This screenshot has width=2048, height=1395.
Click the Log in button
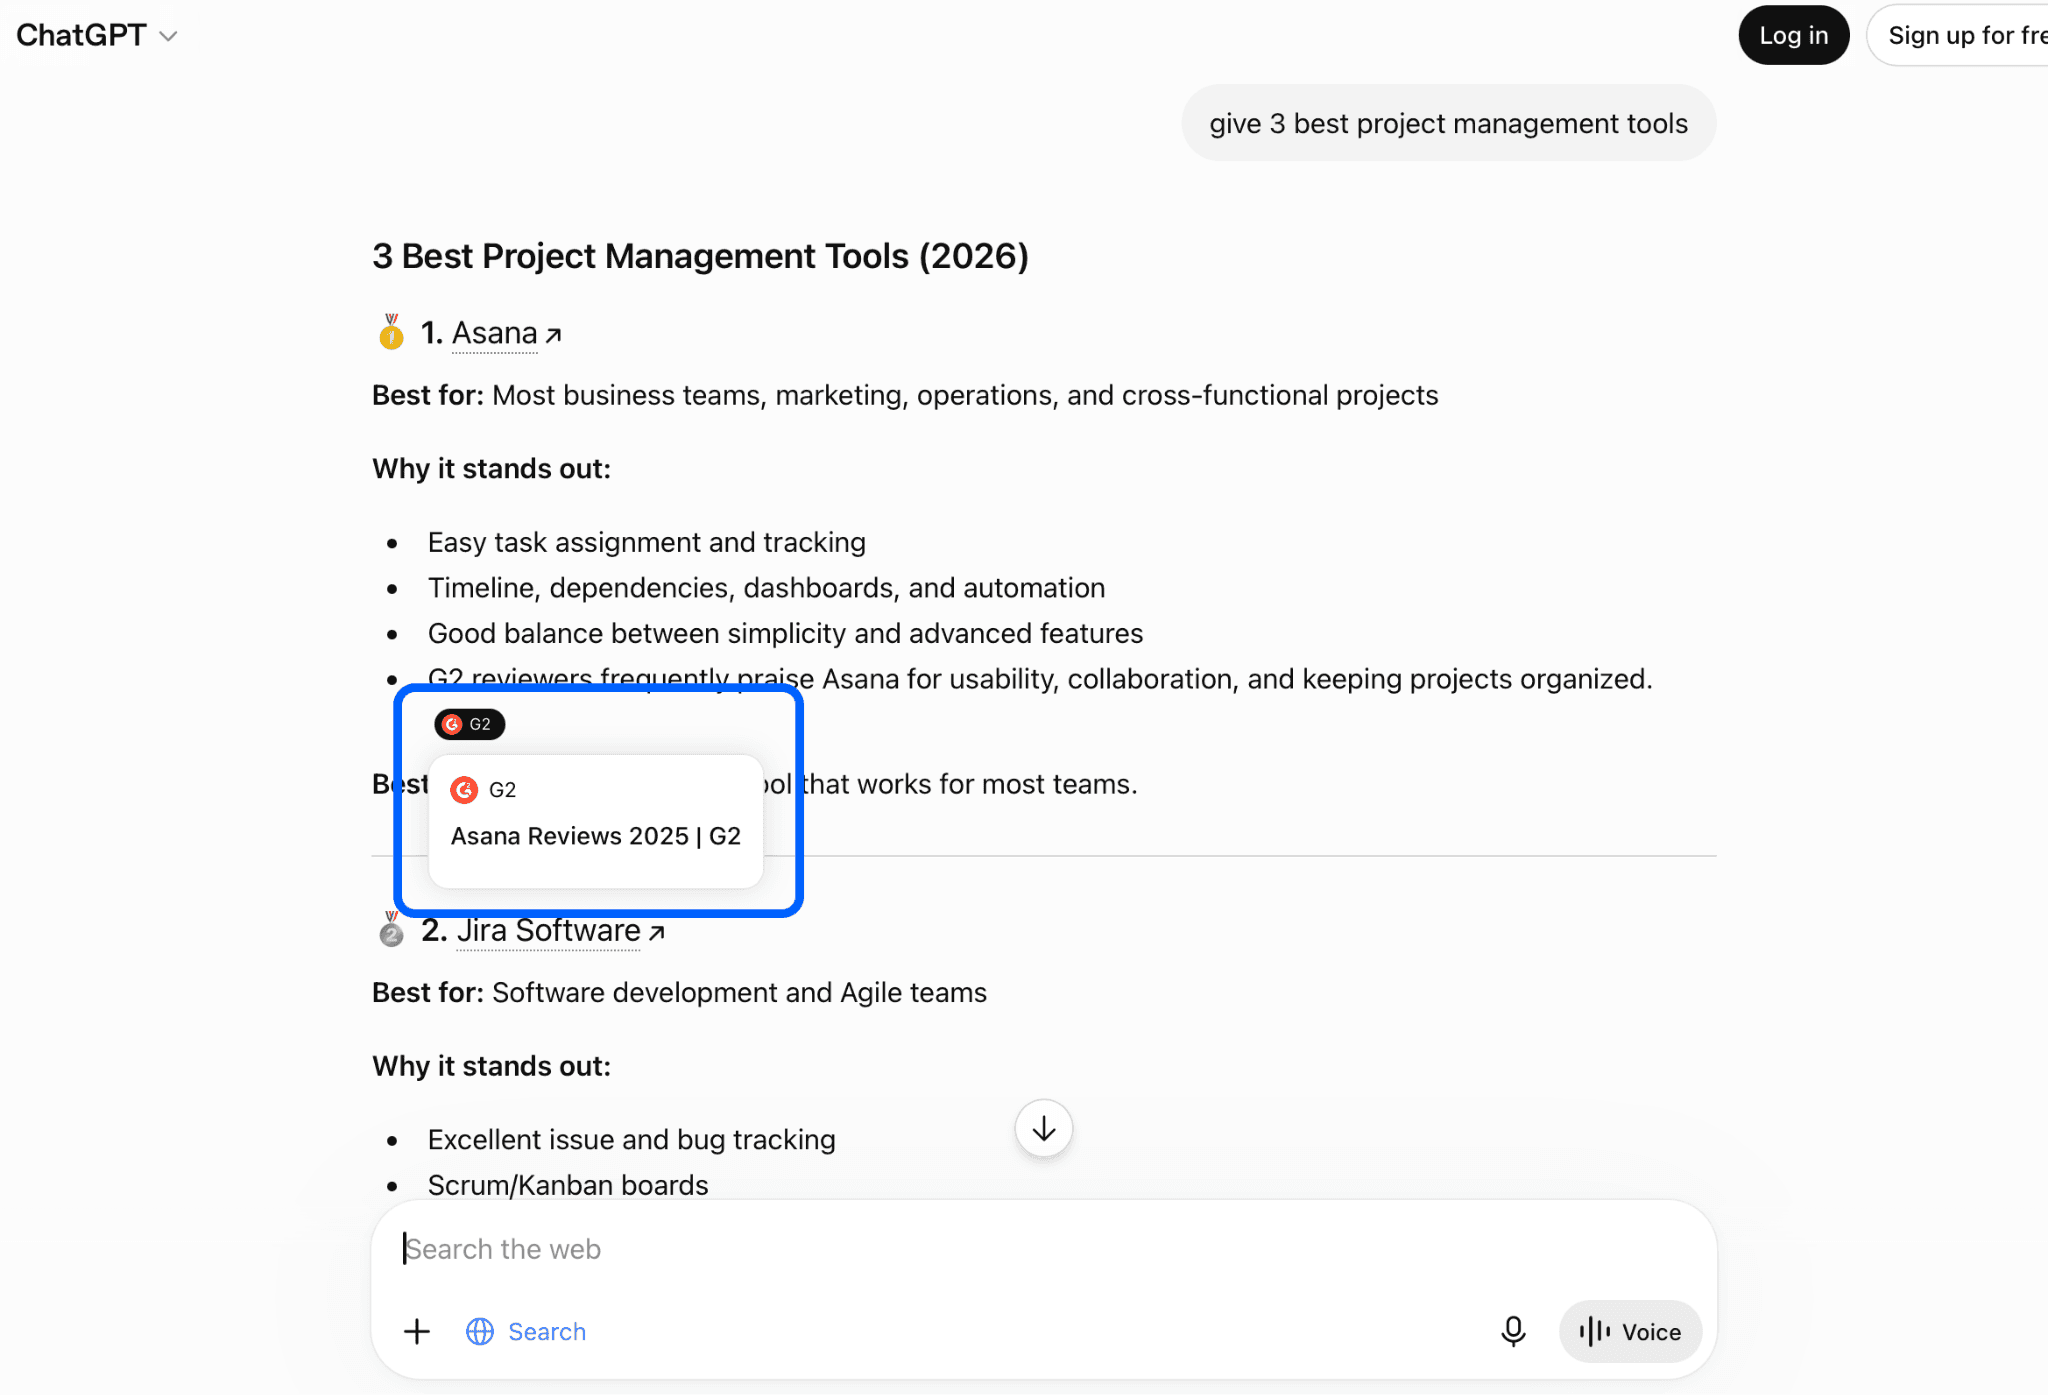(1793, 35)
